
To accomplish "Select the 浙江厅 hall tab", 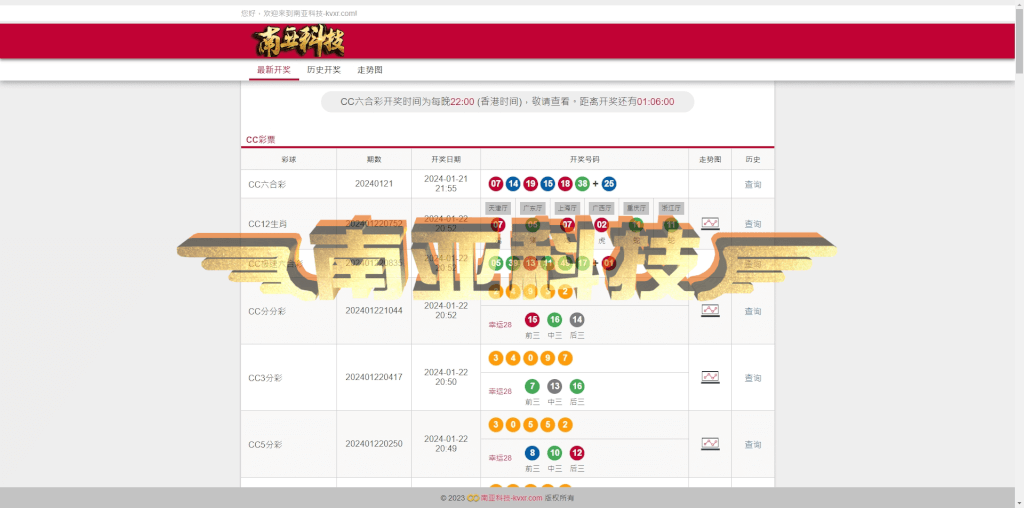I will pos(671,208).
